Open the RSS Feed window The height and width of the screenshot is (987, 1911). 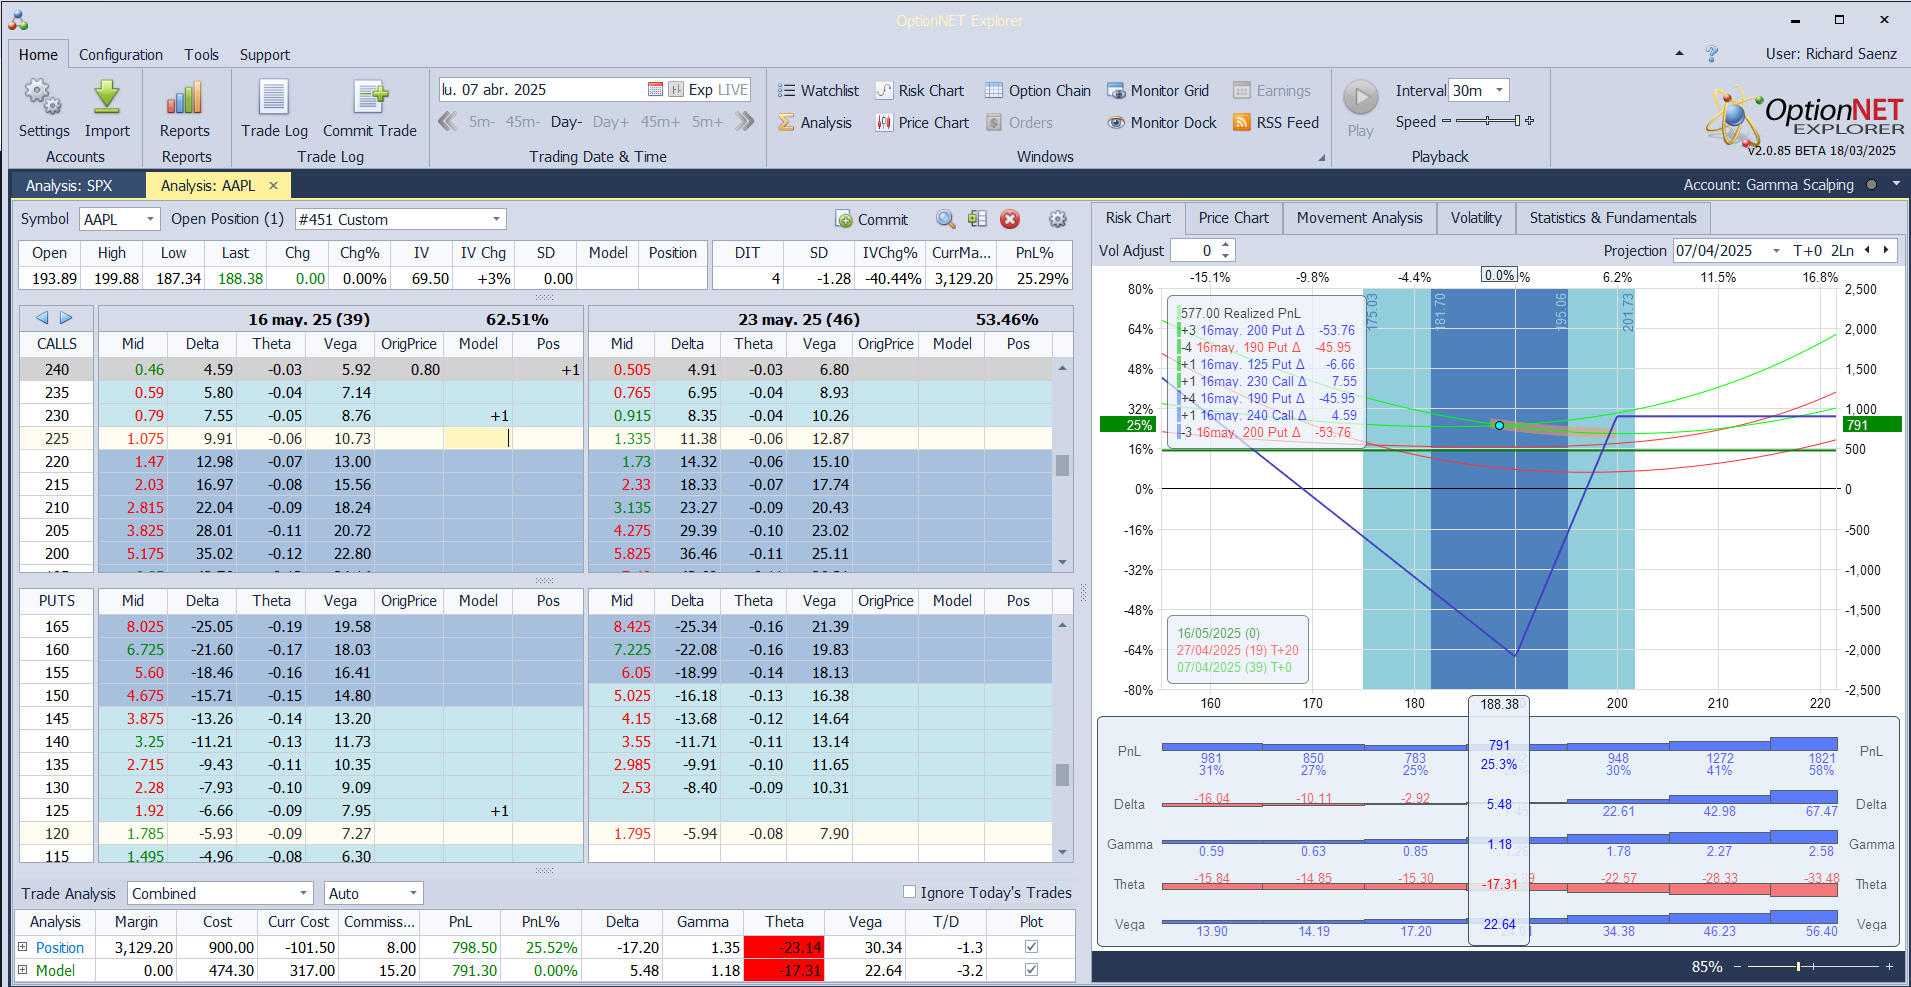tap(1276, 122)
